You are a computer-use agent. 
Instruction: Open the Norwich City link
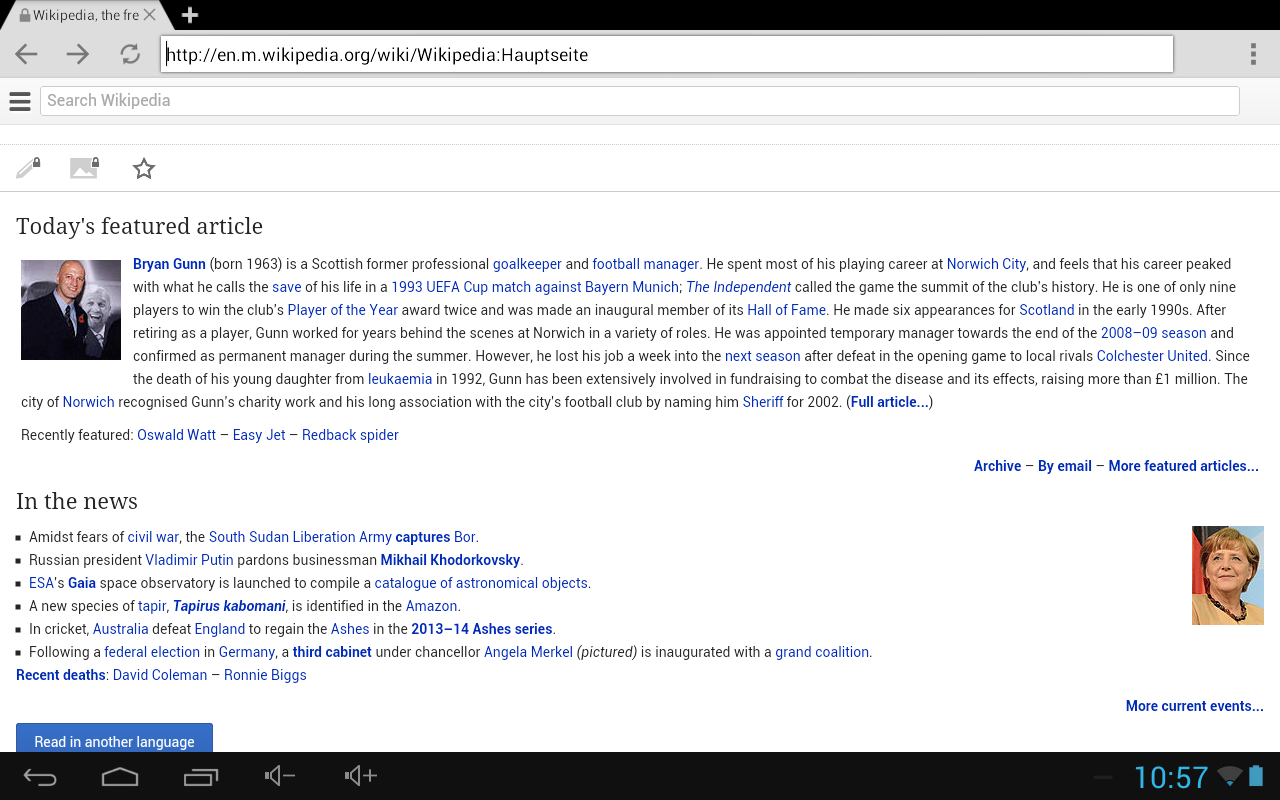click(986, 264)
